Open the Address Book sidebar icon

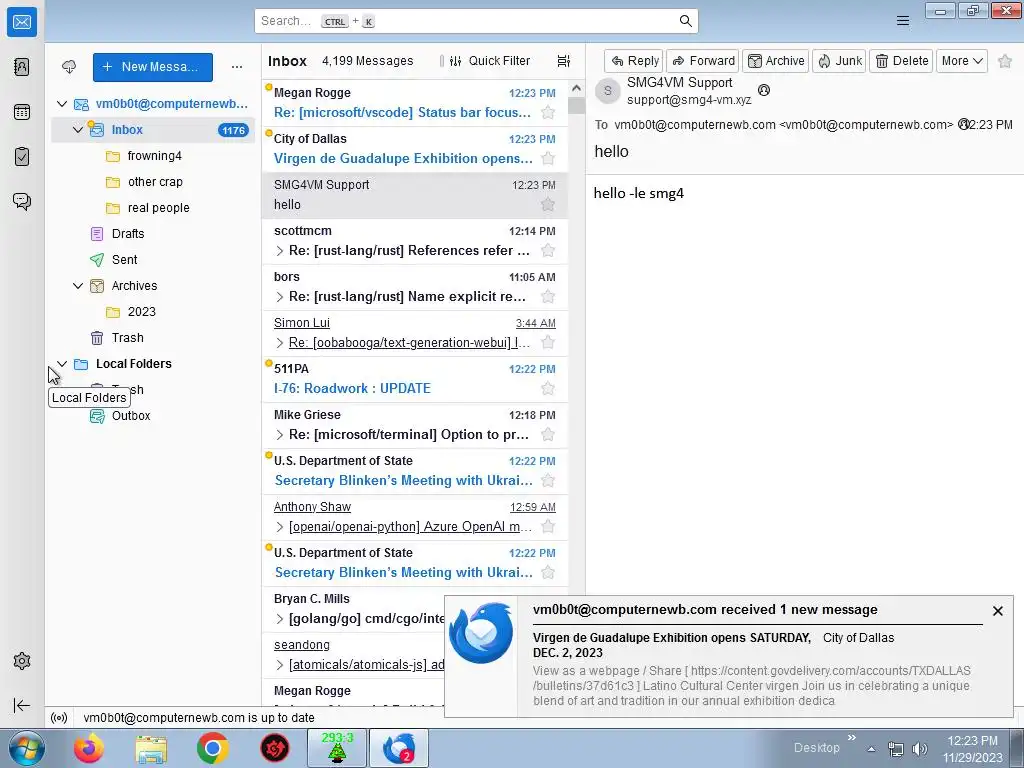22,67
